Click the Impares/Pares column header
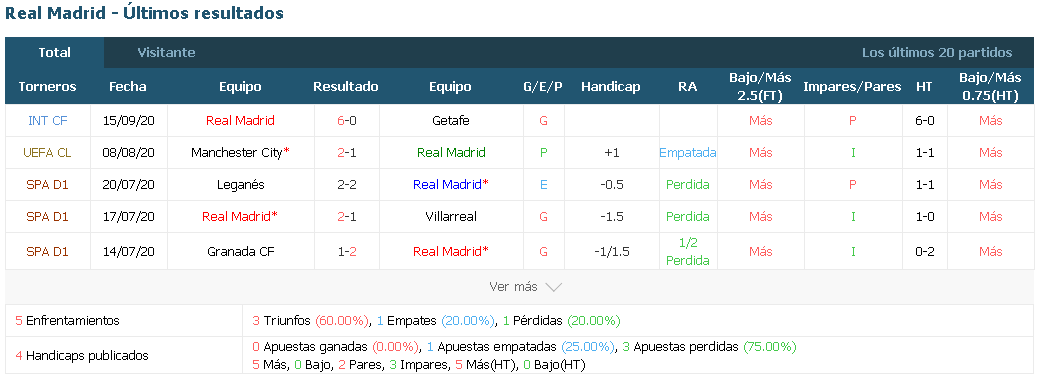Viewport: 1039px width, 379px height. click(853, 86)
